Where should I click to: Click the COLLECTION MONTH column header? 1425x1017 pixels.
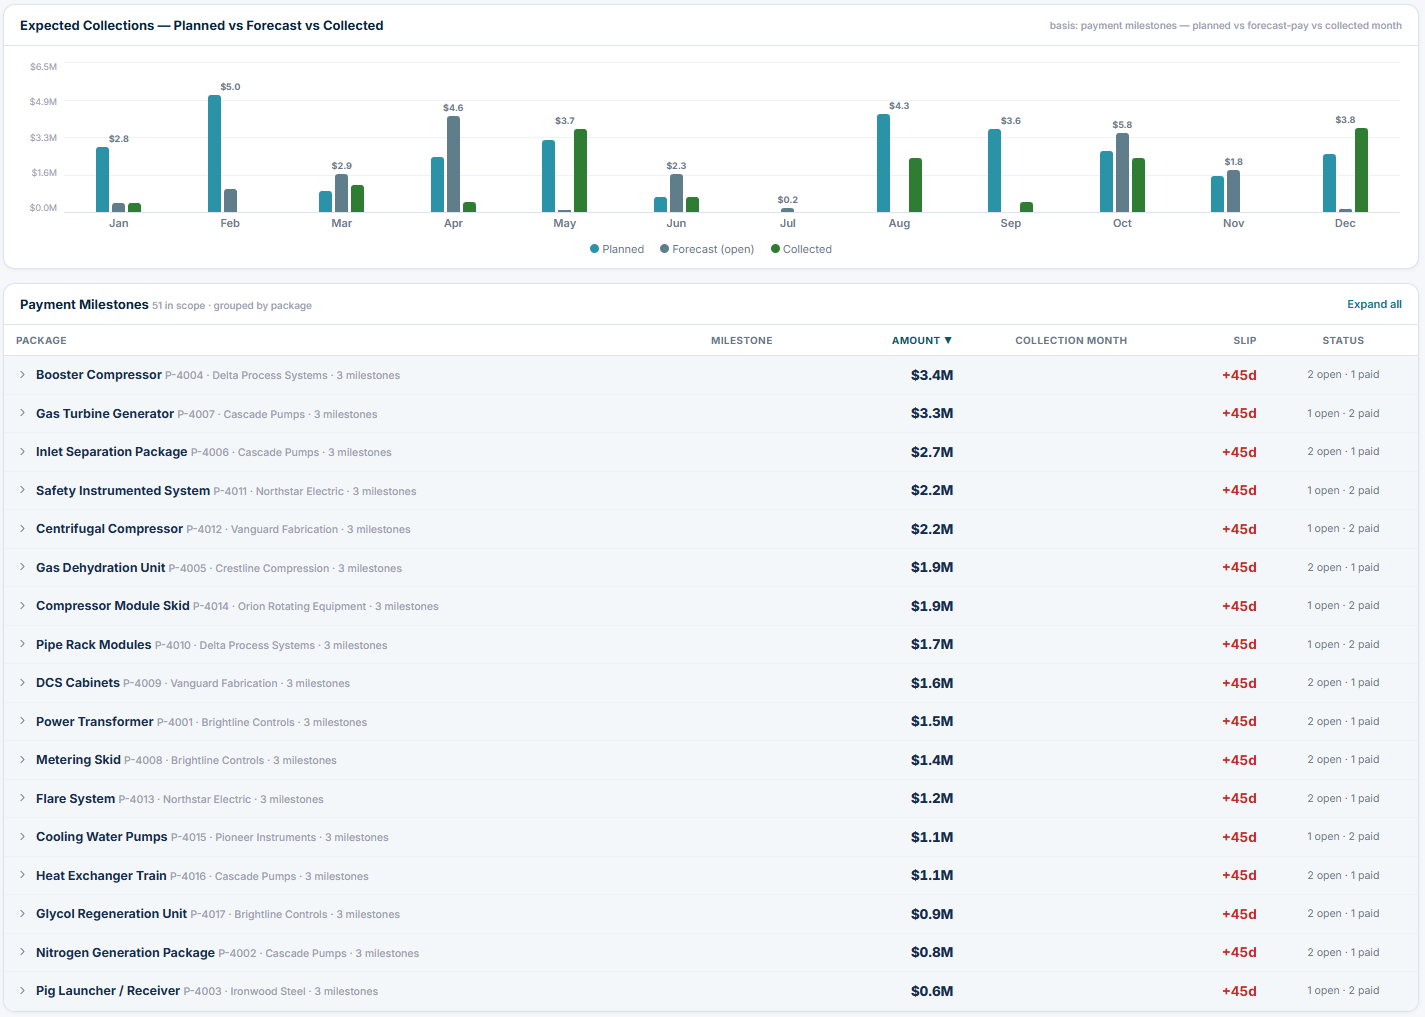pyautogui.click(x=1071, y=340)
